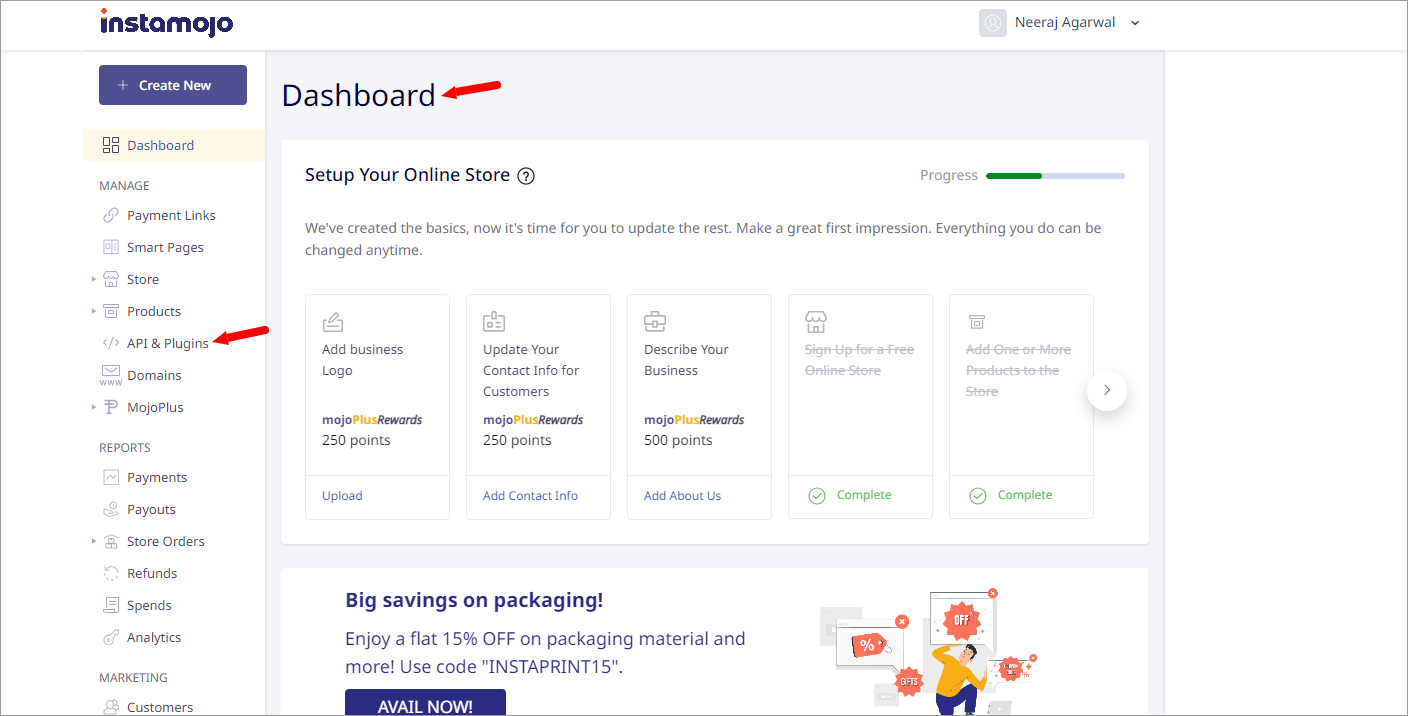Select the Domains www icon
Screen dimensions: 1408x716
point(111,375)
